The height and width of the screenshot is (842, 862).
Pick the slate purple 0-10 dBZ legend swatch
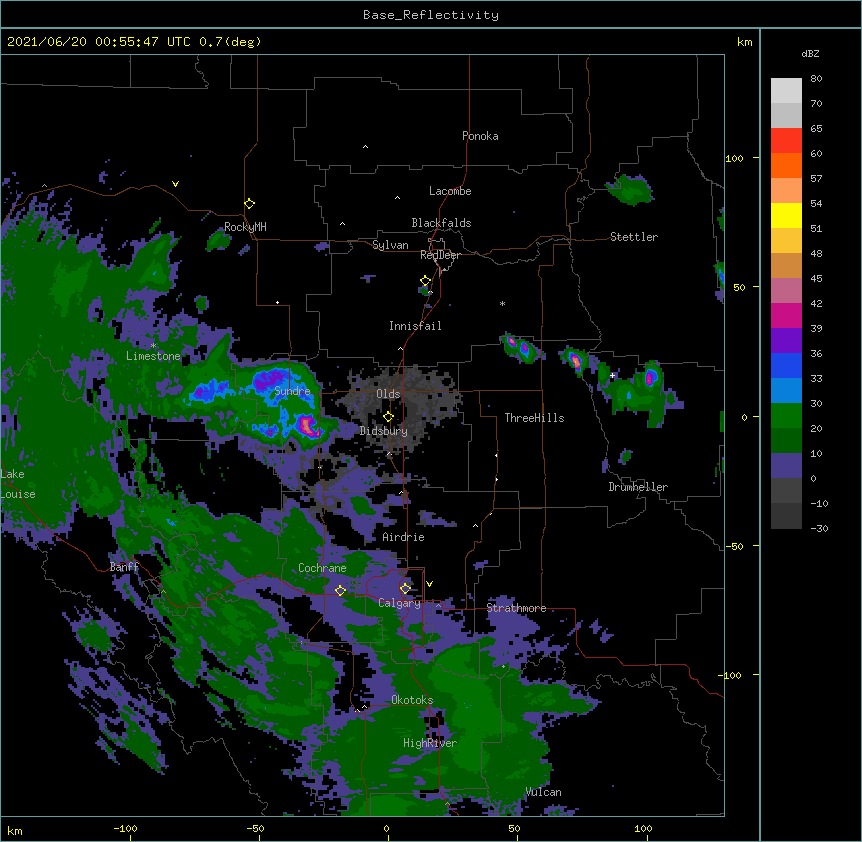[x=786, y=466]
